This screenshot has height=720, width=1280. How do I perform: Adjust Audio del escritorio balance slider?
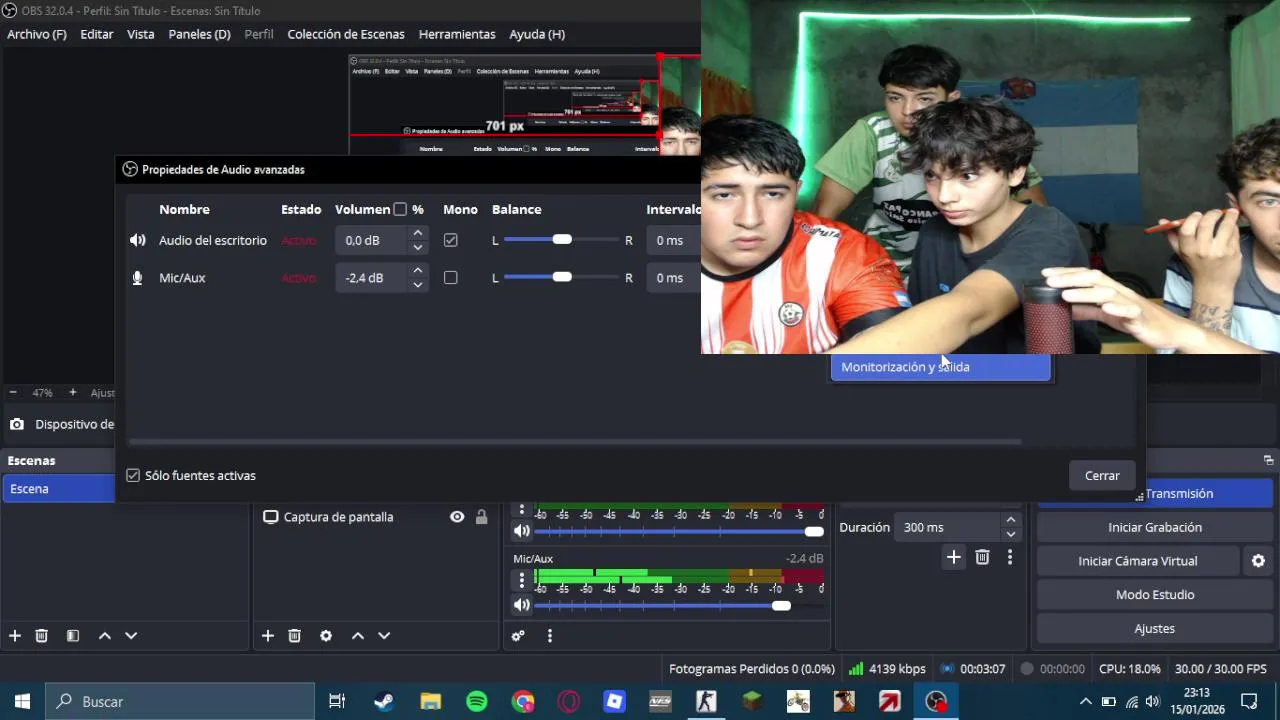click(x=562, y=240)
